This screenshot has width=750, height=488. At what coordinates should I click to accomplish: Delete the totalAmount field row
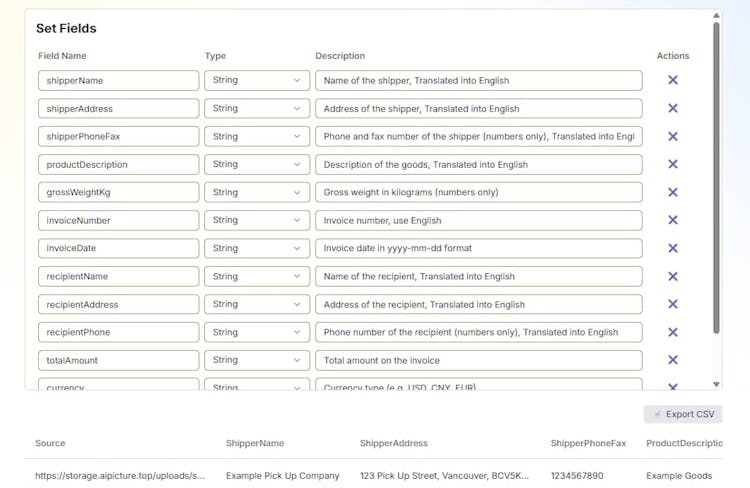(x=672, y=360)
